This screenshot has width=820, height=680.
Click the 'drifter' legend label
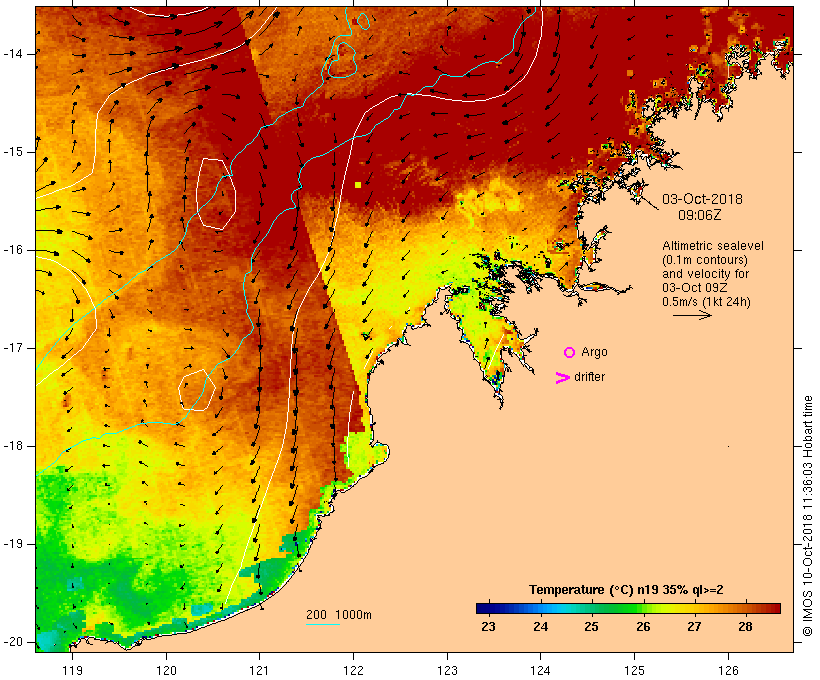click(589, 377)
